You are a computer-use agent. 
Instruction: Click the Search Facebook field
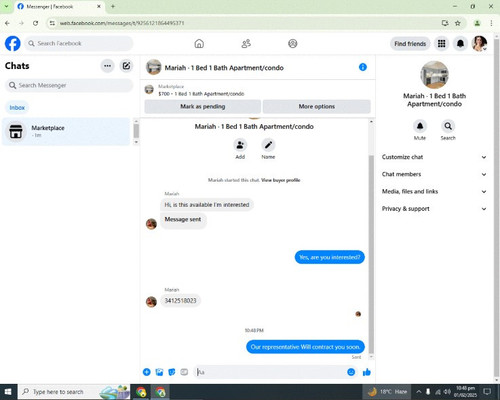[79, 44]
